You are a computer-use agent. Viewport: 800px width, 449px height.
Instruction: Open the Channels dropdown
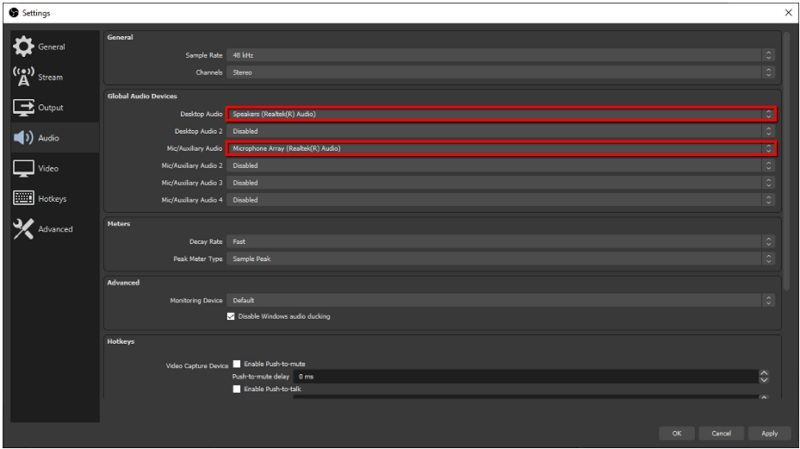pyautogui.click(x=501, y=72)
